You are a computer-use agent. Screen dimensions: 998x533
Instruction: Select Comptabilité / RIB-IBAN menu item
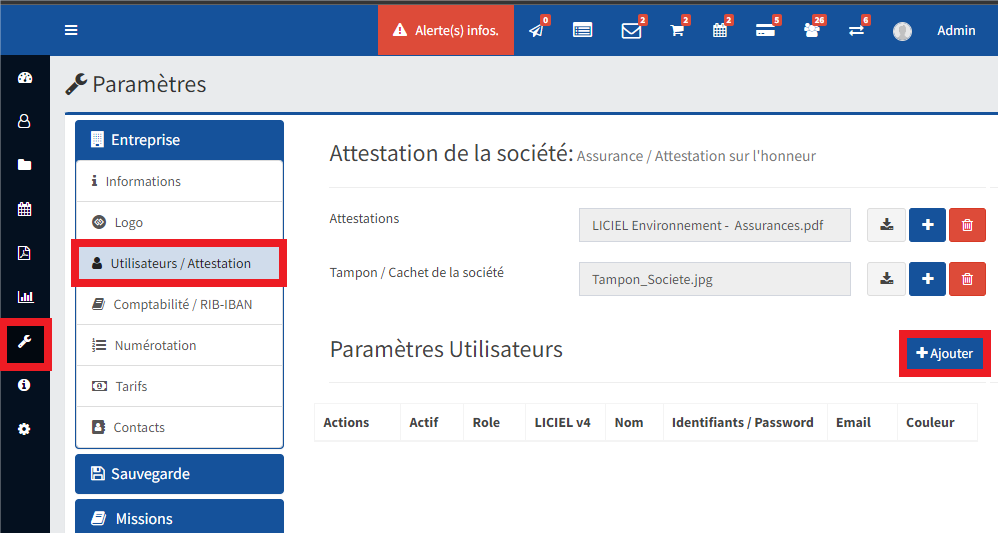(x=182, y=304)
